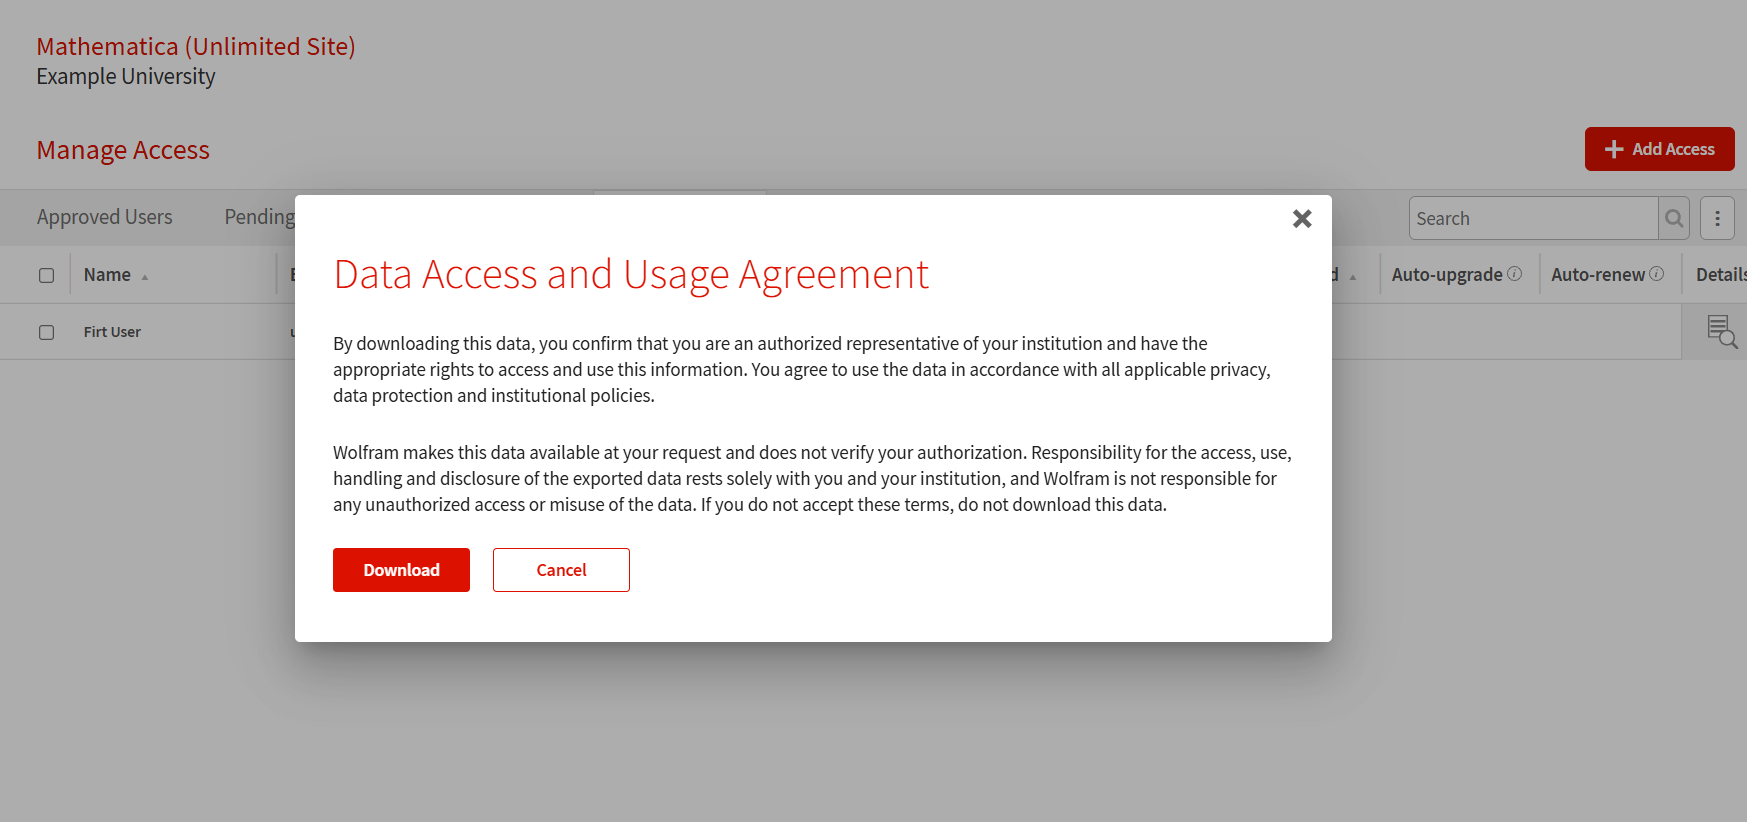Open the Pending tab
Image resolution: width=1747 pixels, height=822 pixels.
click(x=259, y=217)
